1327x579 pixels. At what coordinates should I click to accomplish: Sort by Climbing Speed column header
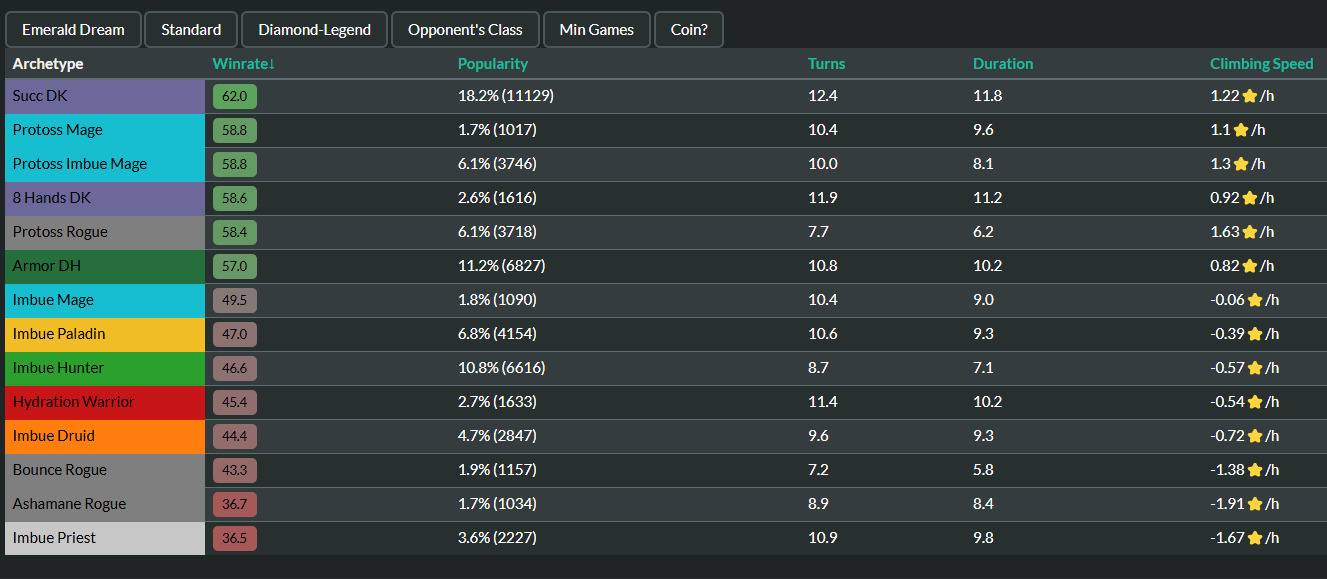(x=1262, y=64)
